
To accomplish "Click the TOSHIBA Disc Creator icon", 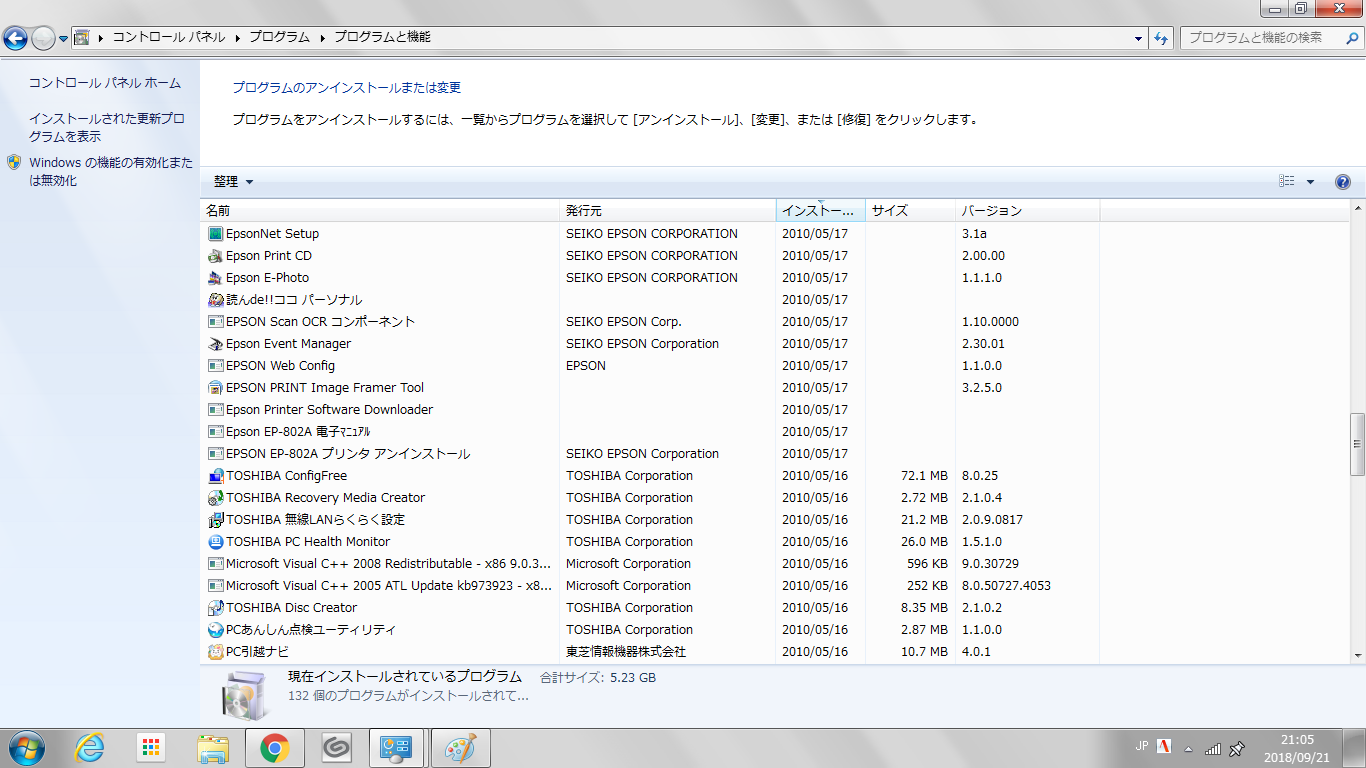I will click(x=215, y=608).
